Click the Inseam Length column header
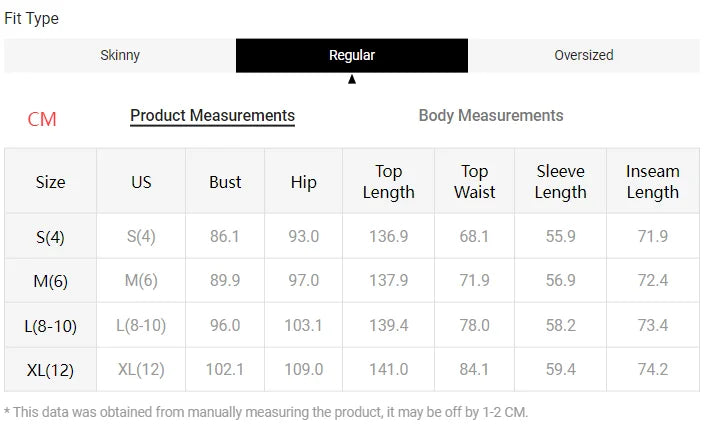 coord(652,182)
